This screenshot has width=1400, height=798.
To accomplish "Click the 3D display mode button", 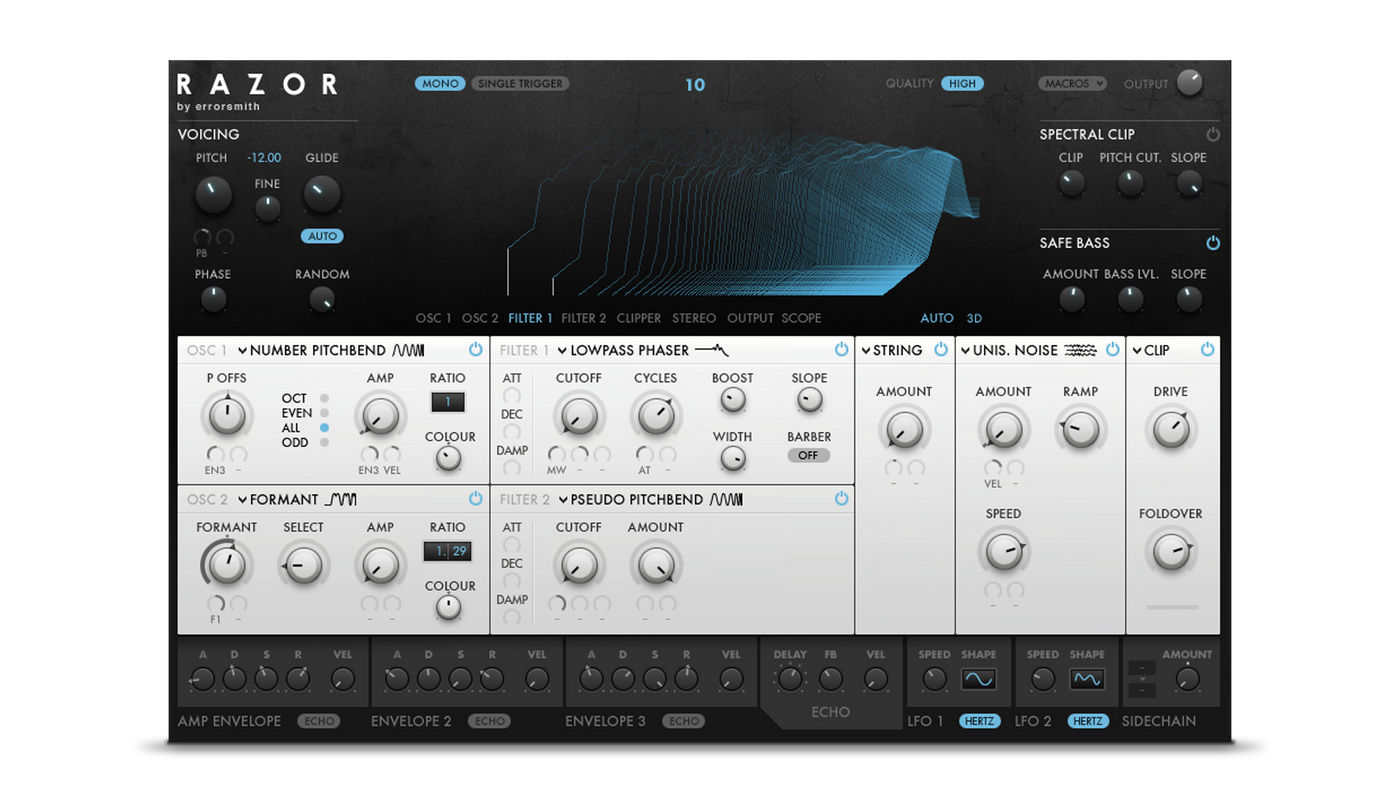I will (x=974, y=318).
